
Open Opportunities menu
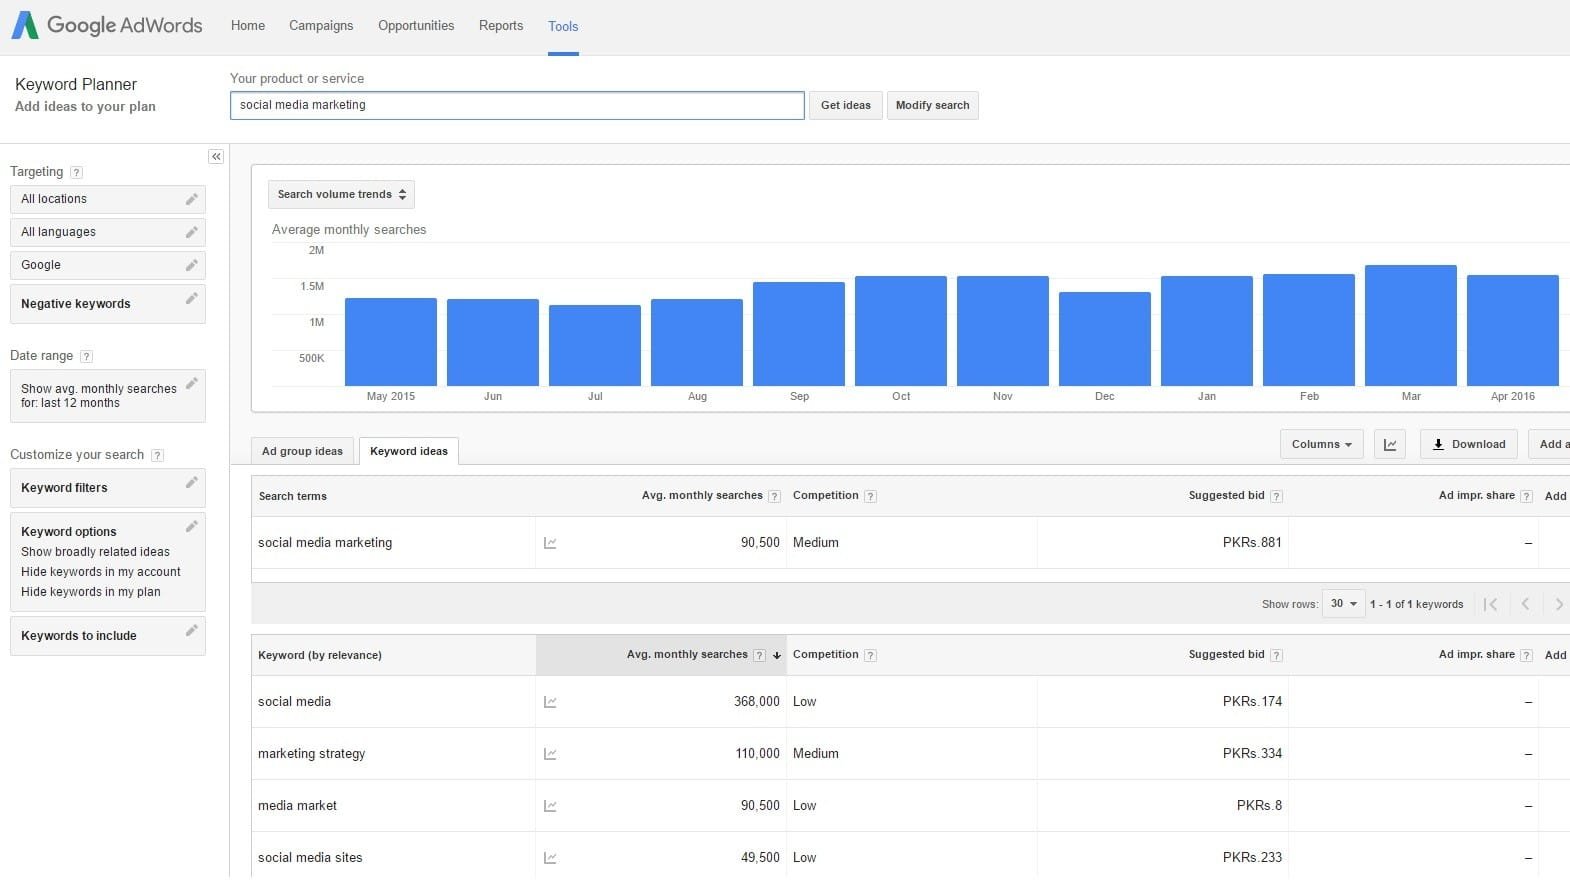[x=416, y=26]
